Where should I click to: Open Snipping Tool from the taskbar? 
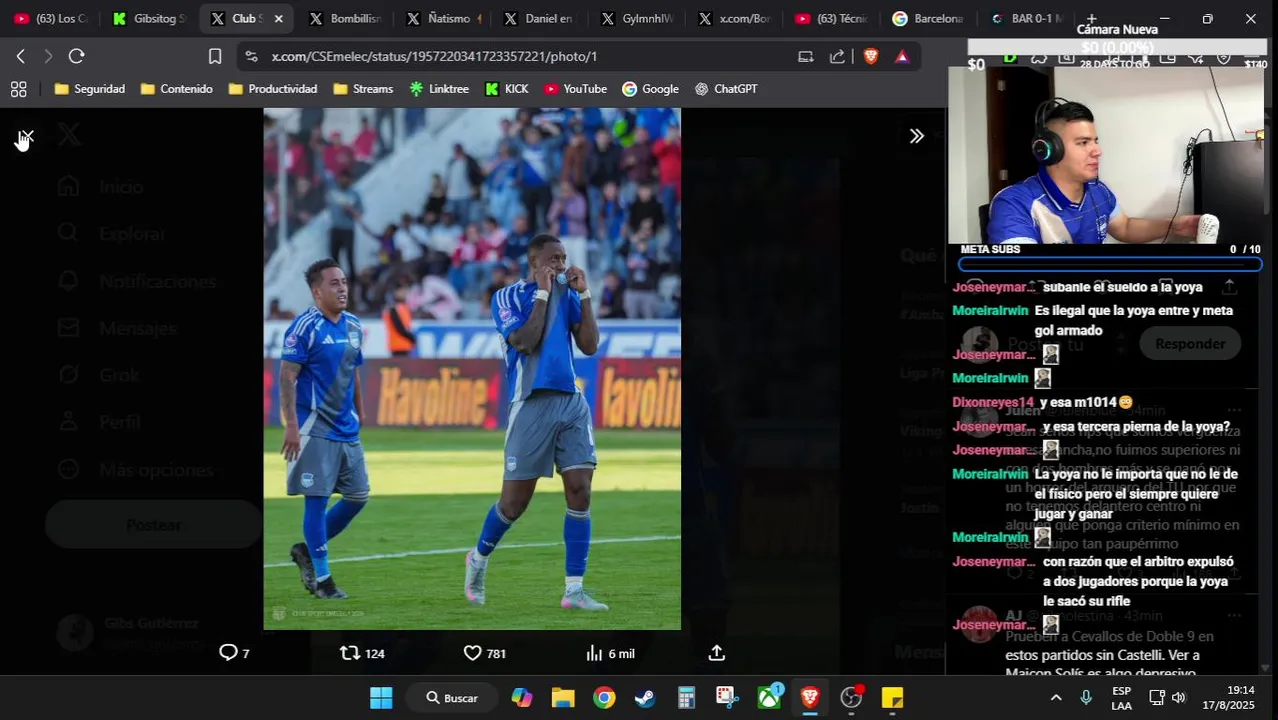point(727,697)
